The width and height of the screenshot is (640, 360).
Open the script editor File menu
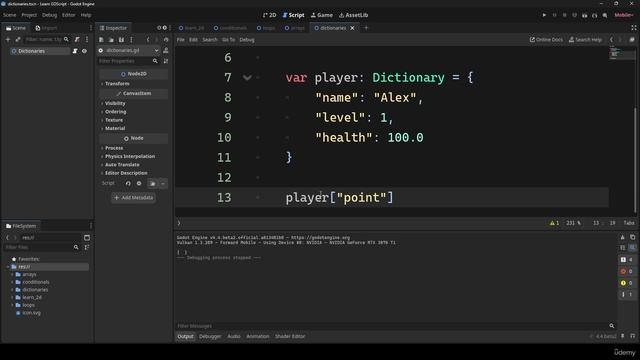[181, 40]
